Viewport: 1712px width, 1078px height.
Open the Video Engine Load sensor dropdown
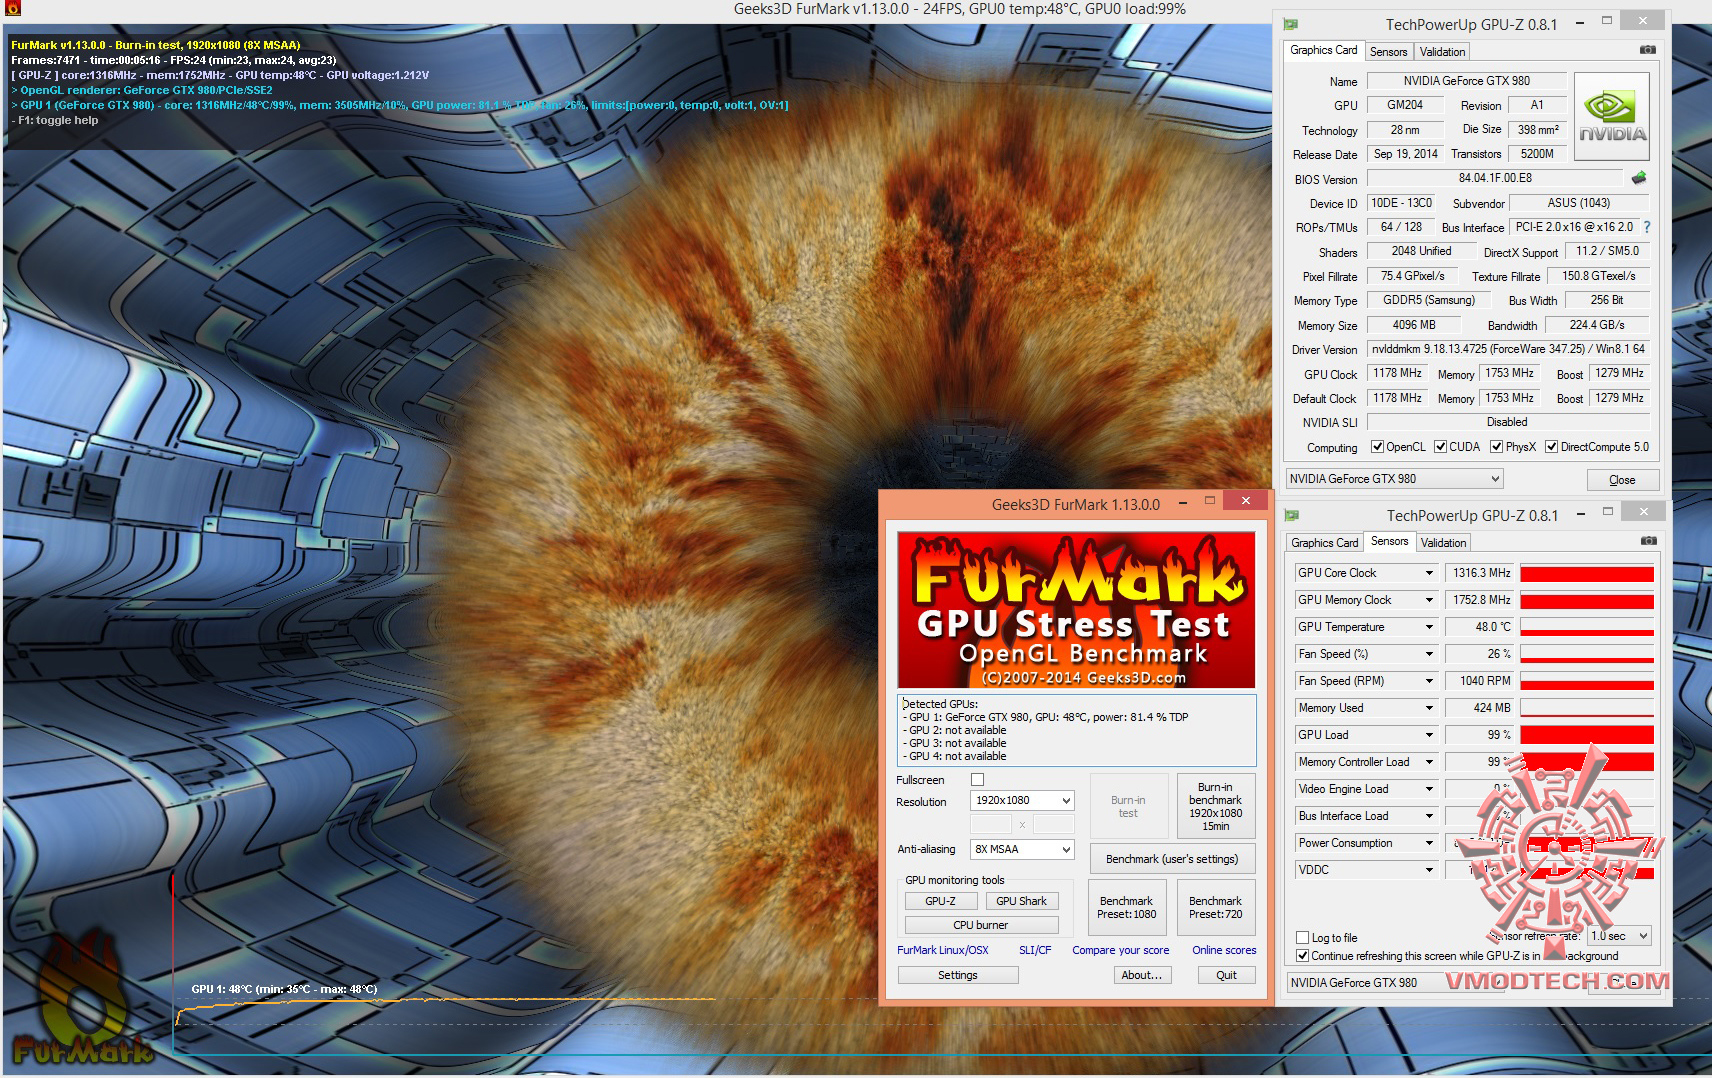pos(1429,789)
